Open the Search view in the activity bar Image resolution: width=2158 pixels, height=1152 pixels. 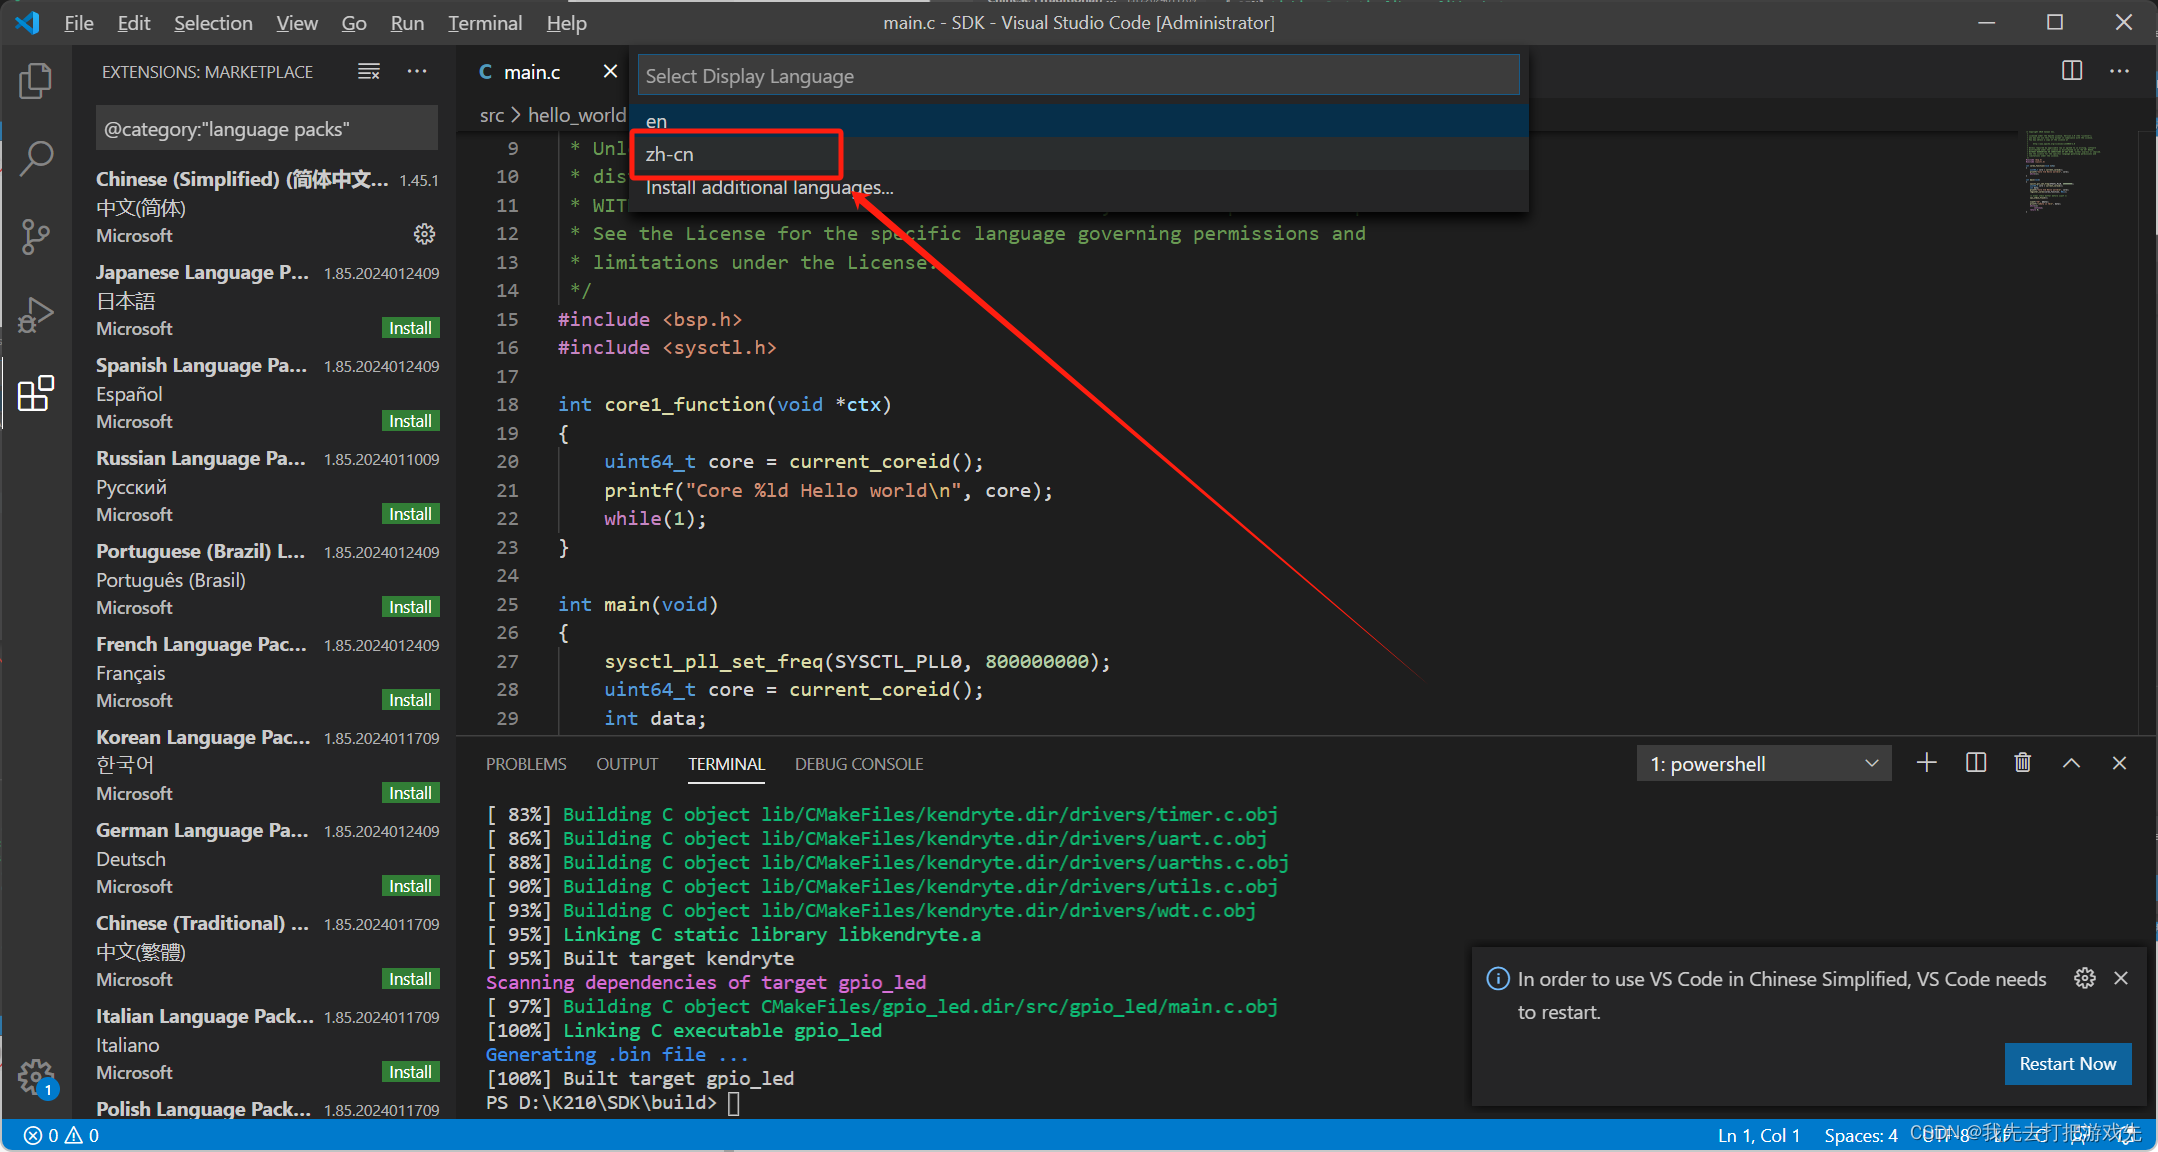[36, 158]
